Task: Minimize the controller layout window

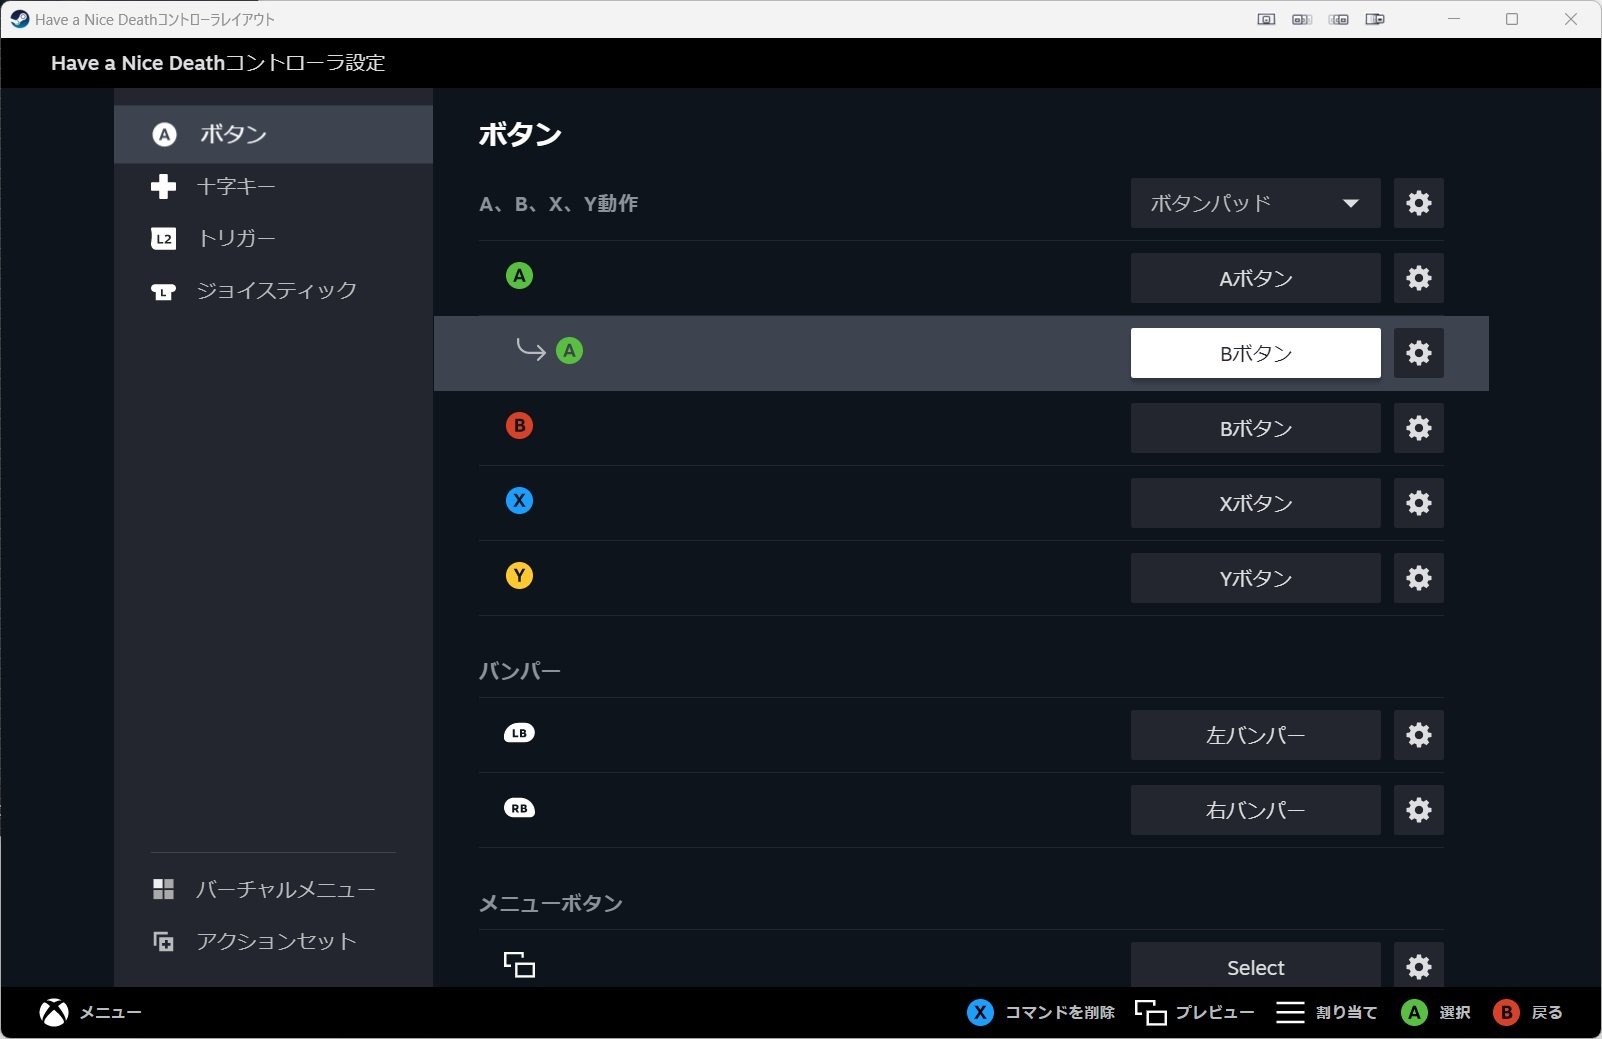Action: coord(1454,19)
